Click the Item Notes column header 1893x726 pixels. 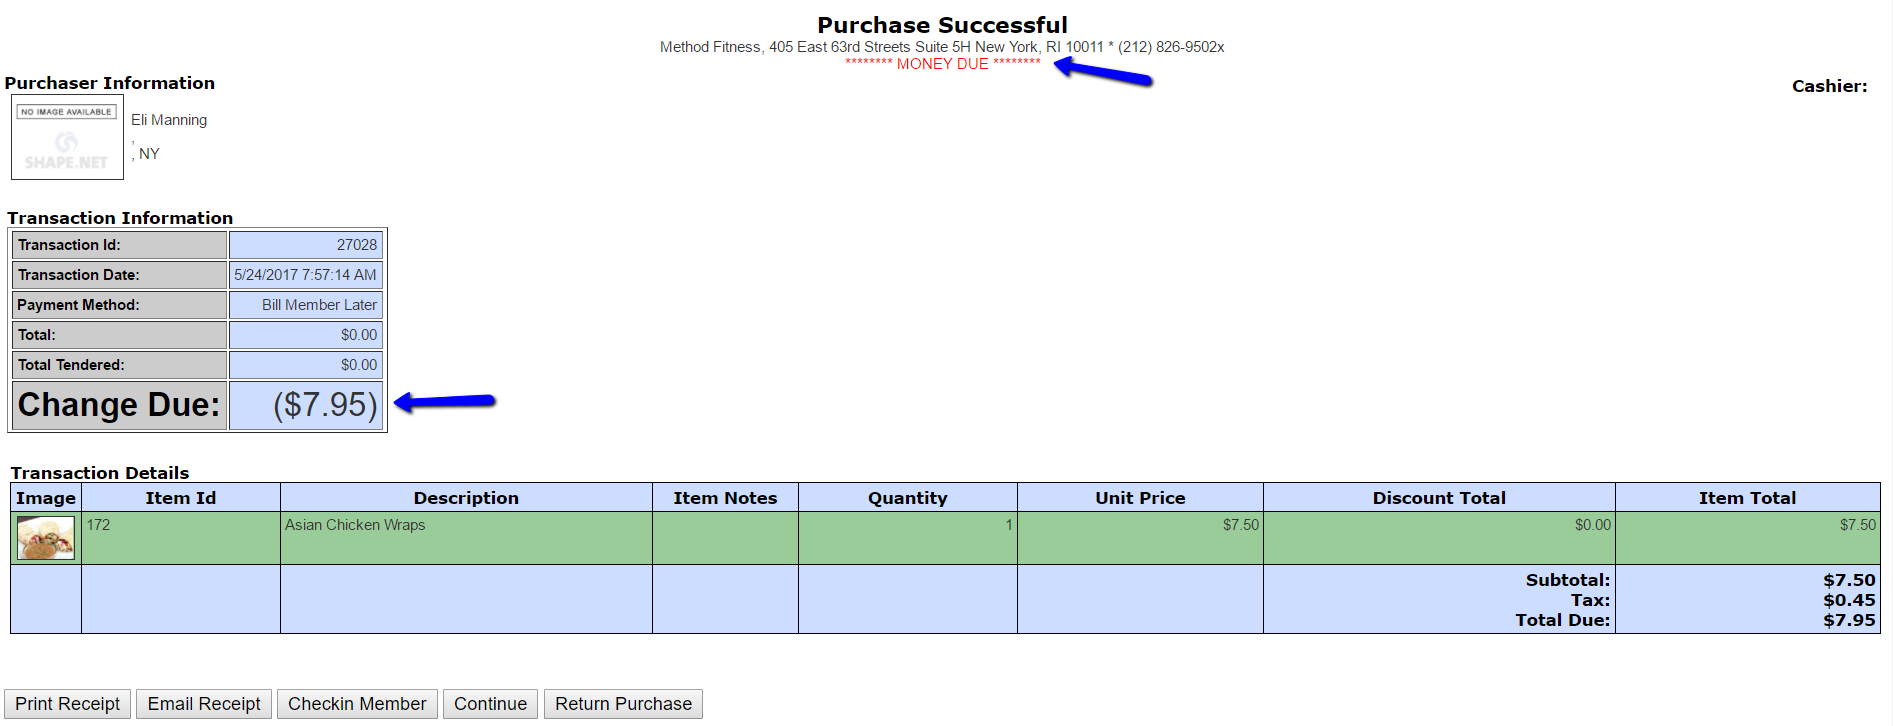pos(725,498)
